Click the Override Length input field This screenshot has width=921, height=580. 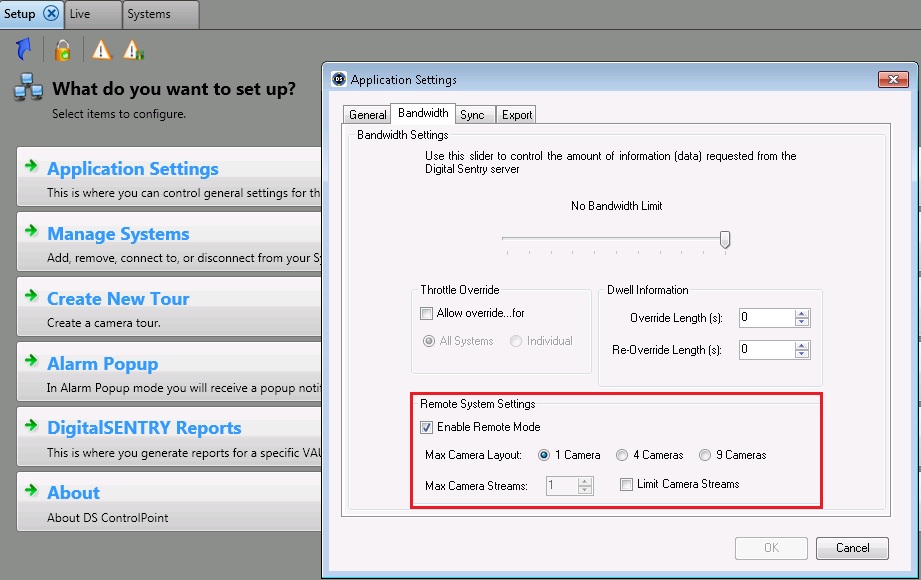(x=766, y=318)
